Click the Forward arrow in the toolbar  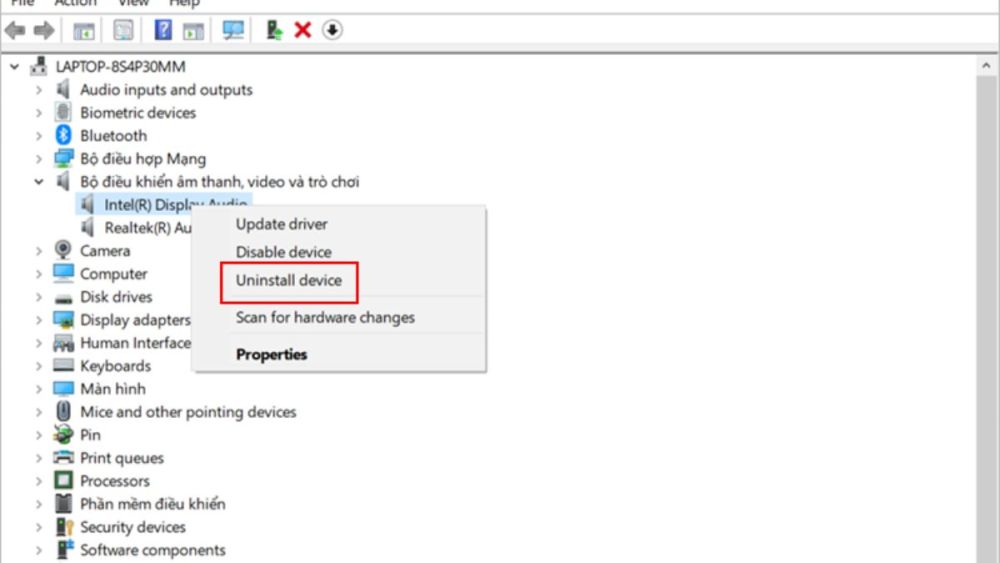(x=44, y=30)
